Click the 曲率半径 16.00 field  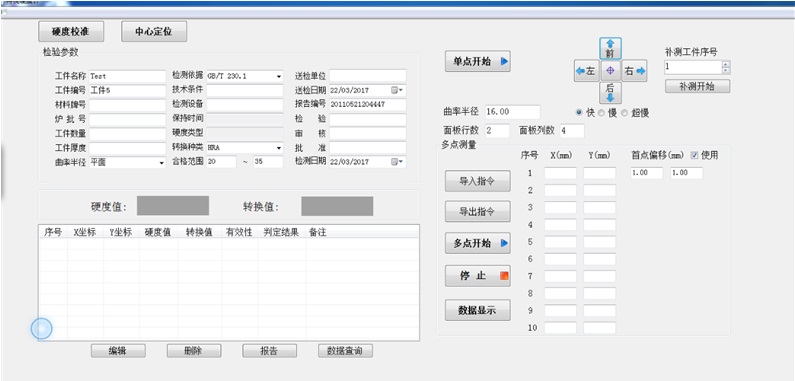(512, 112)
